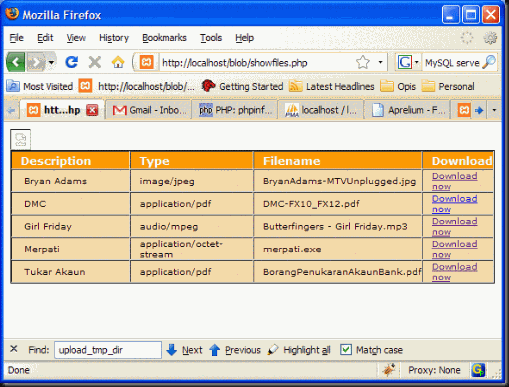
Task: Download the Girl Friday file
Action: 454,226
